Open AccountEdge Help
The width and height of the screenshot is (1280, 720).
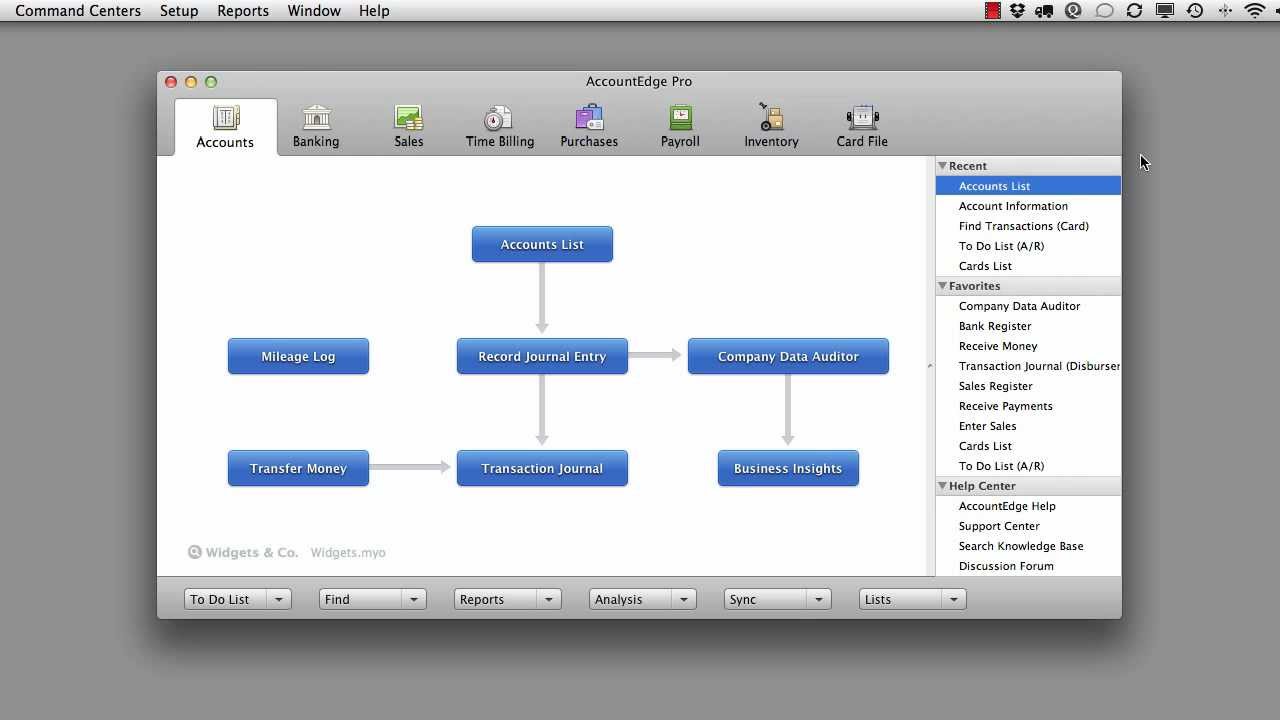tap(1028, 506)
